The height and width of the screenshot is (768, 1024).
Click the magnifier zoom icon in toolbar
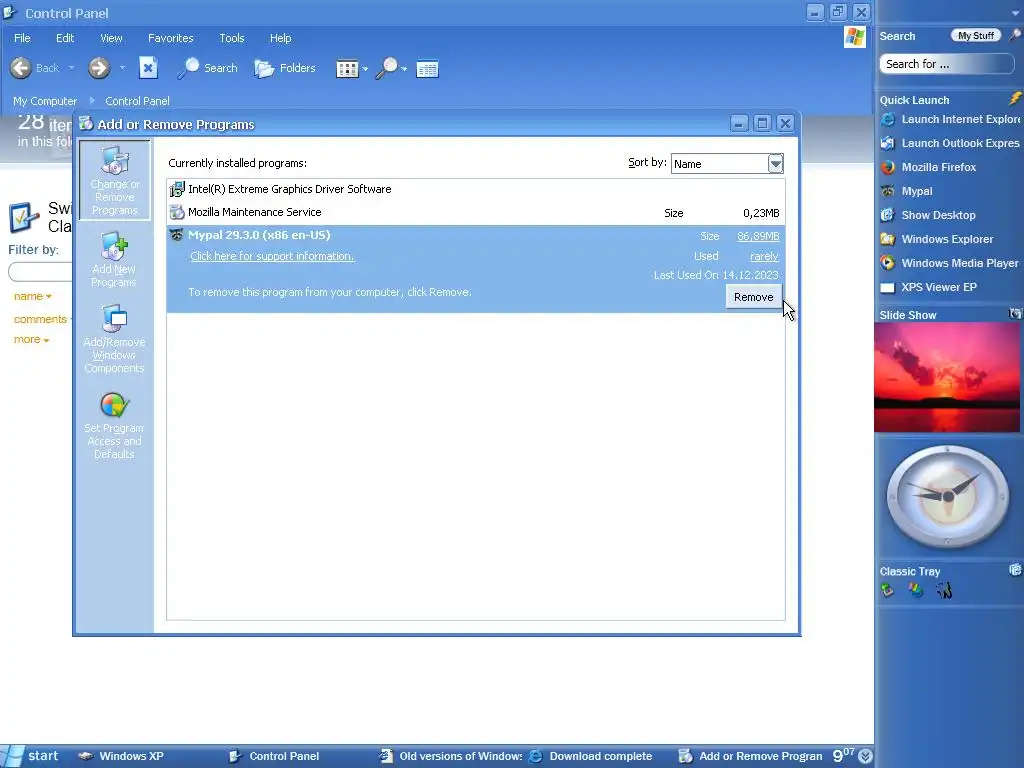387,68
